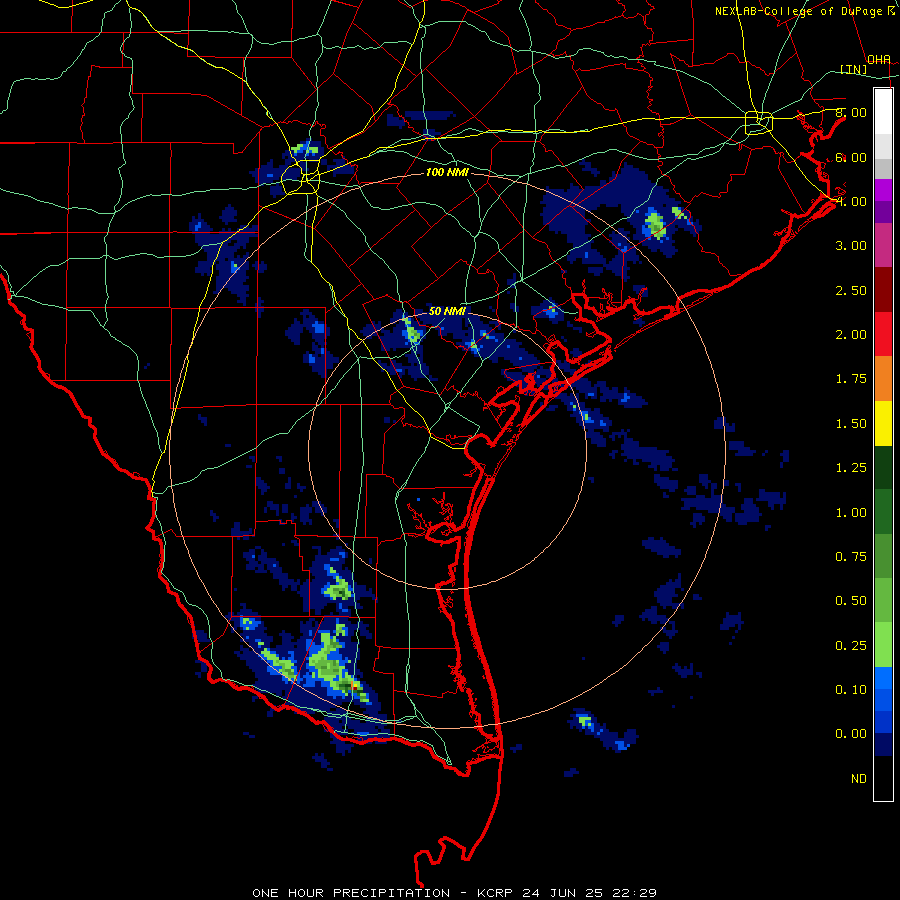Select the yellow swatch beside 1.50

tap(883, 423)
